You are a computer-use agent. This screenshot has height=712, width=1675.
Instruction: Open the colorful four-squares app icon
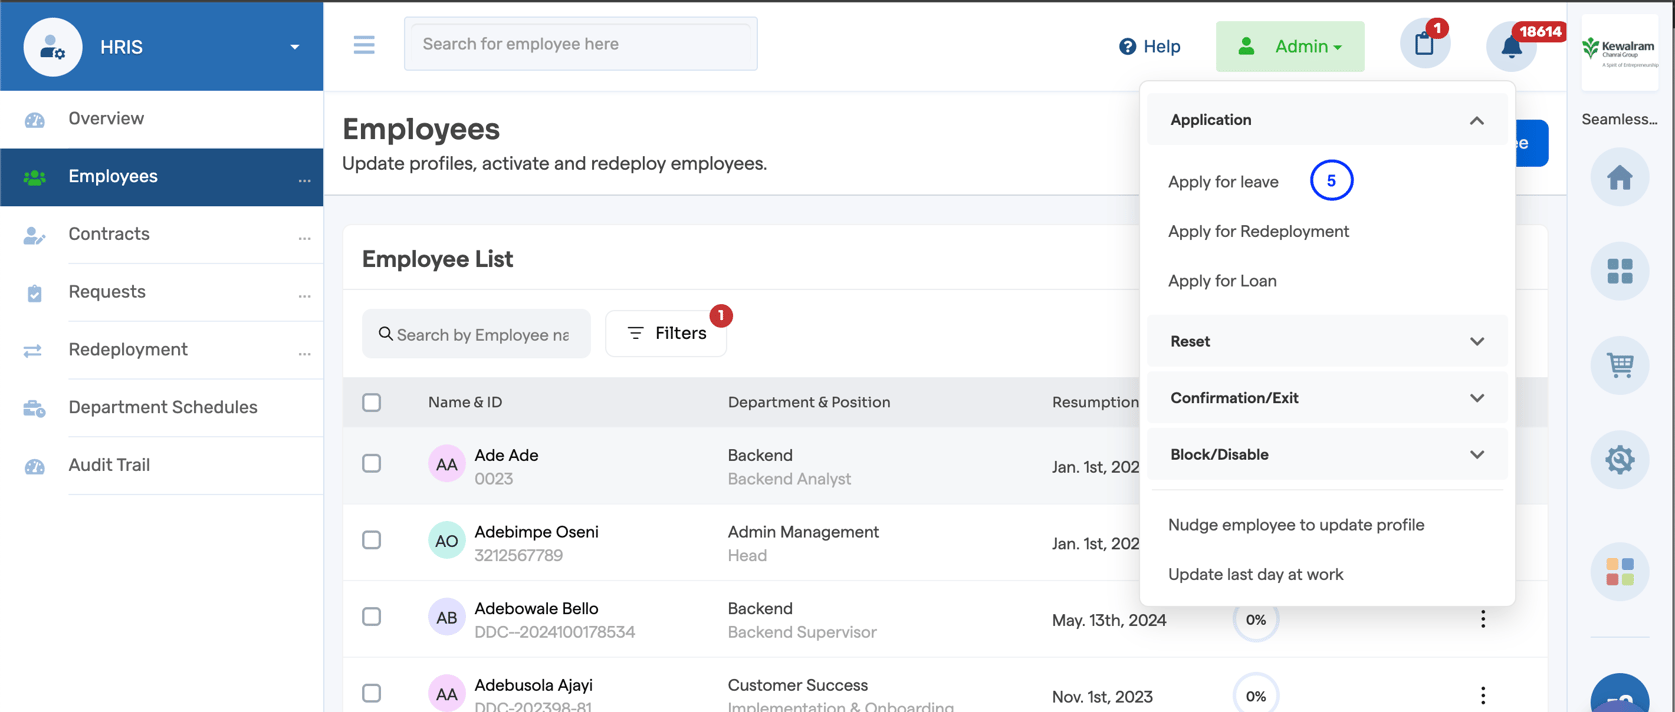pos(1619,571)
